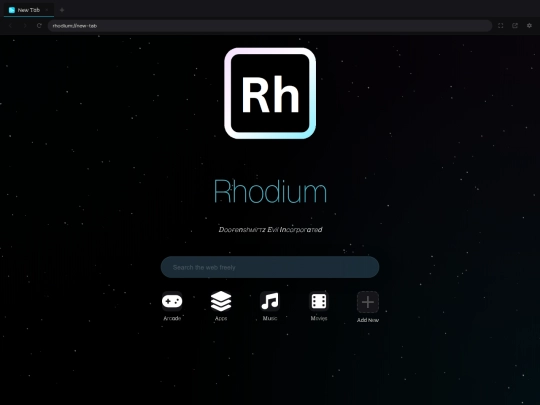
Task: Click the Search the web freely field
Action: [270, 267]
